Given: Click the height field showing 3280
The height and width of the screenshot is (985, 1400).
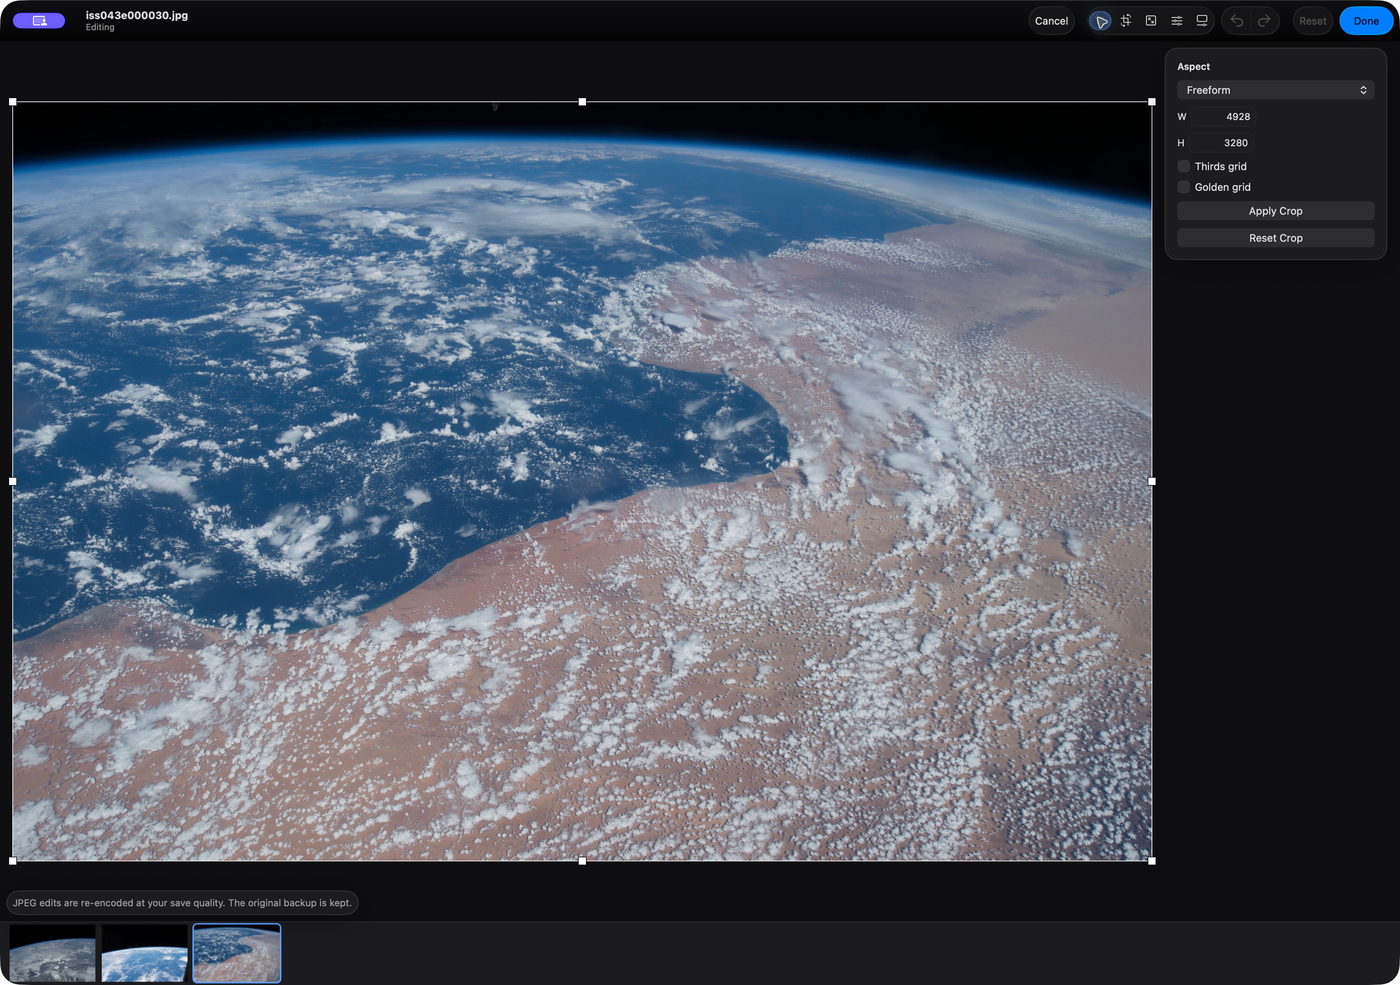Looking at the screenshot, I should pos(1222,143).
